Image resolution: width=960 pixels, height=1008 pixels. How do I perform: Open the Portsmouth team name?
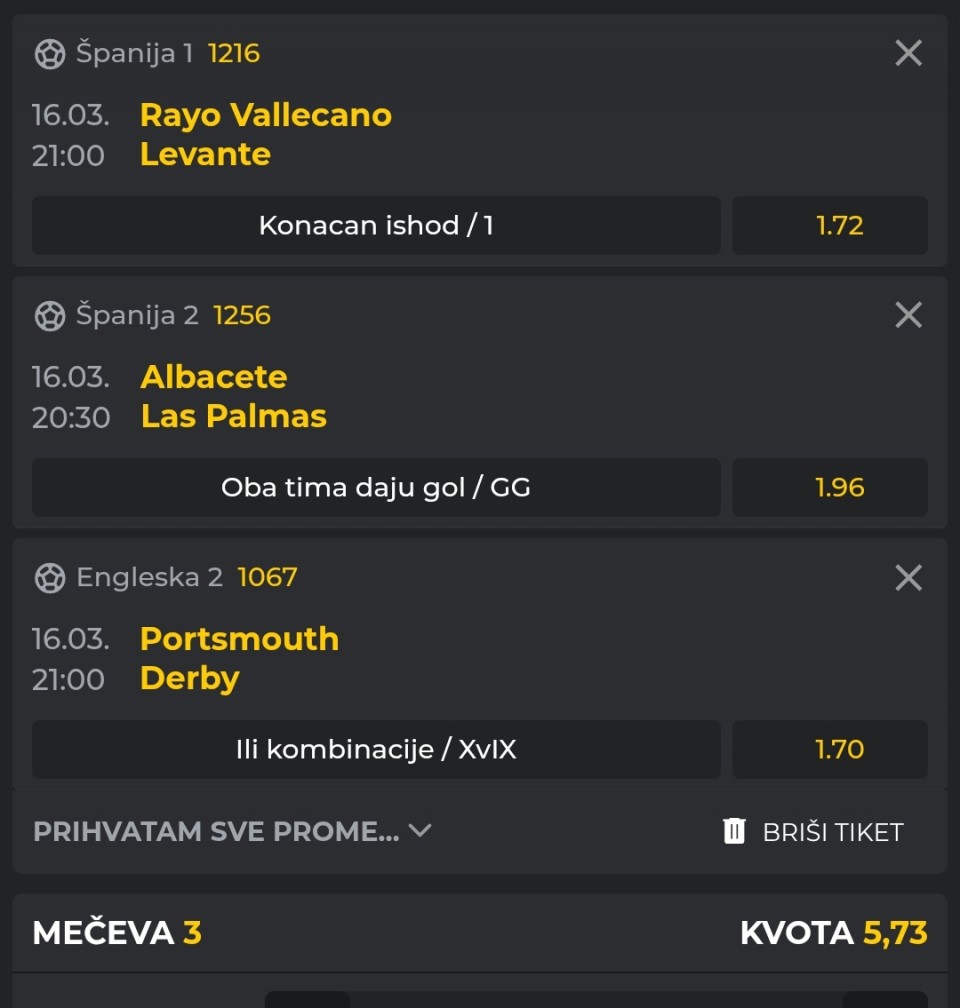coord(240,638)
